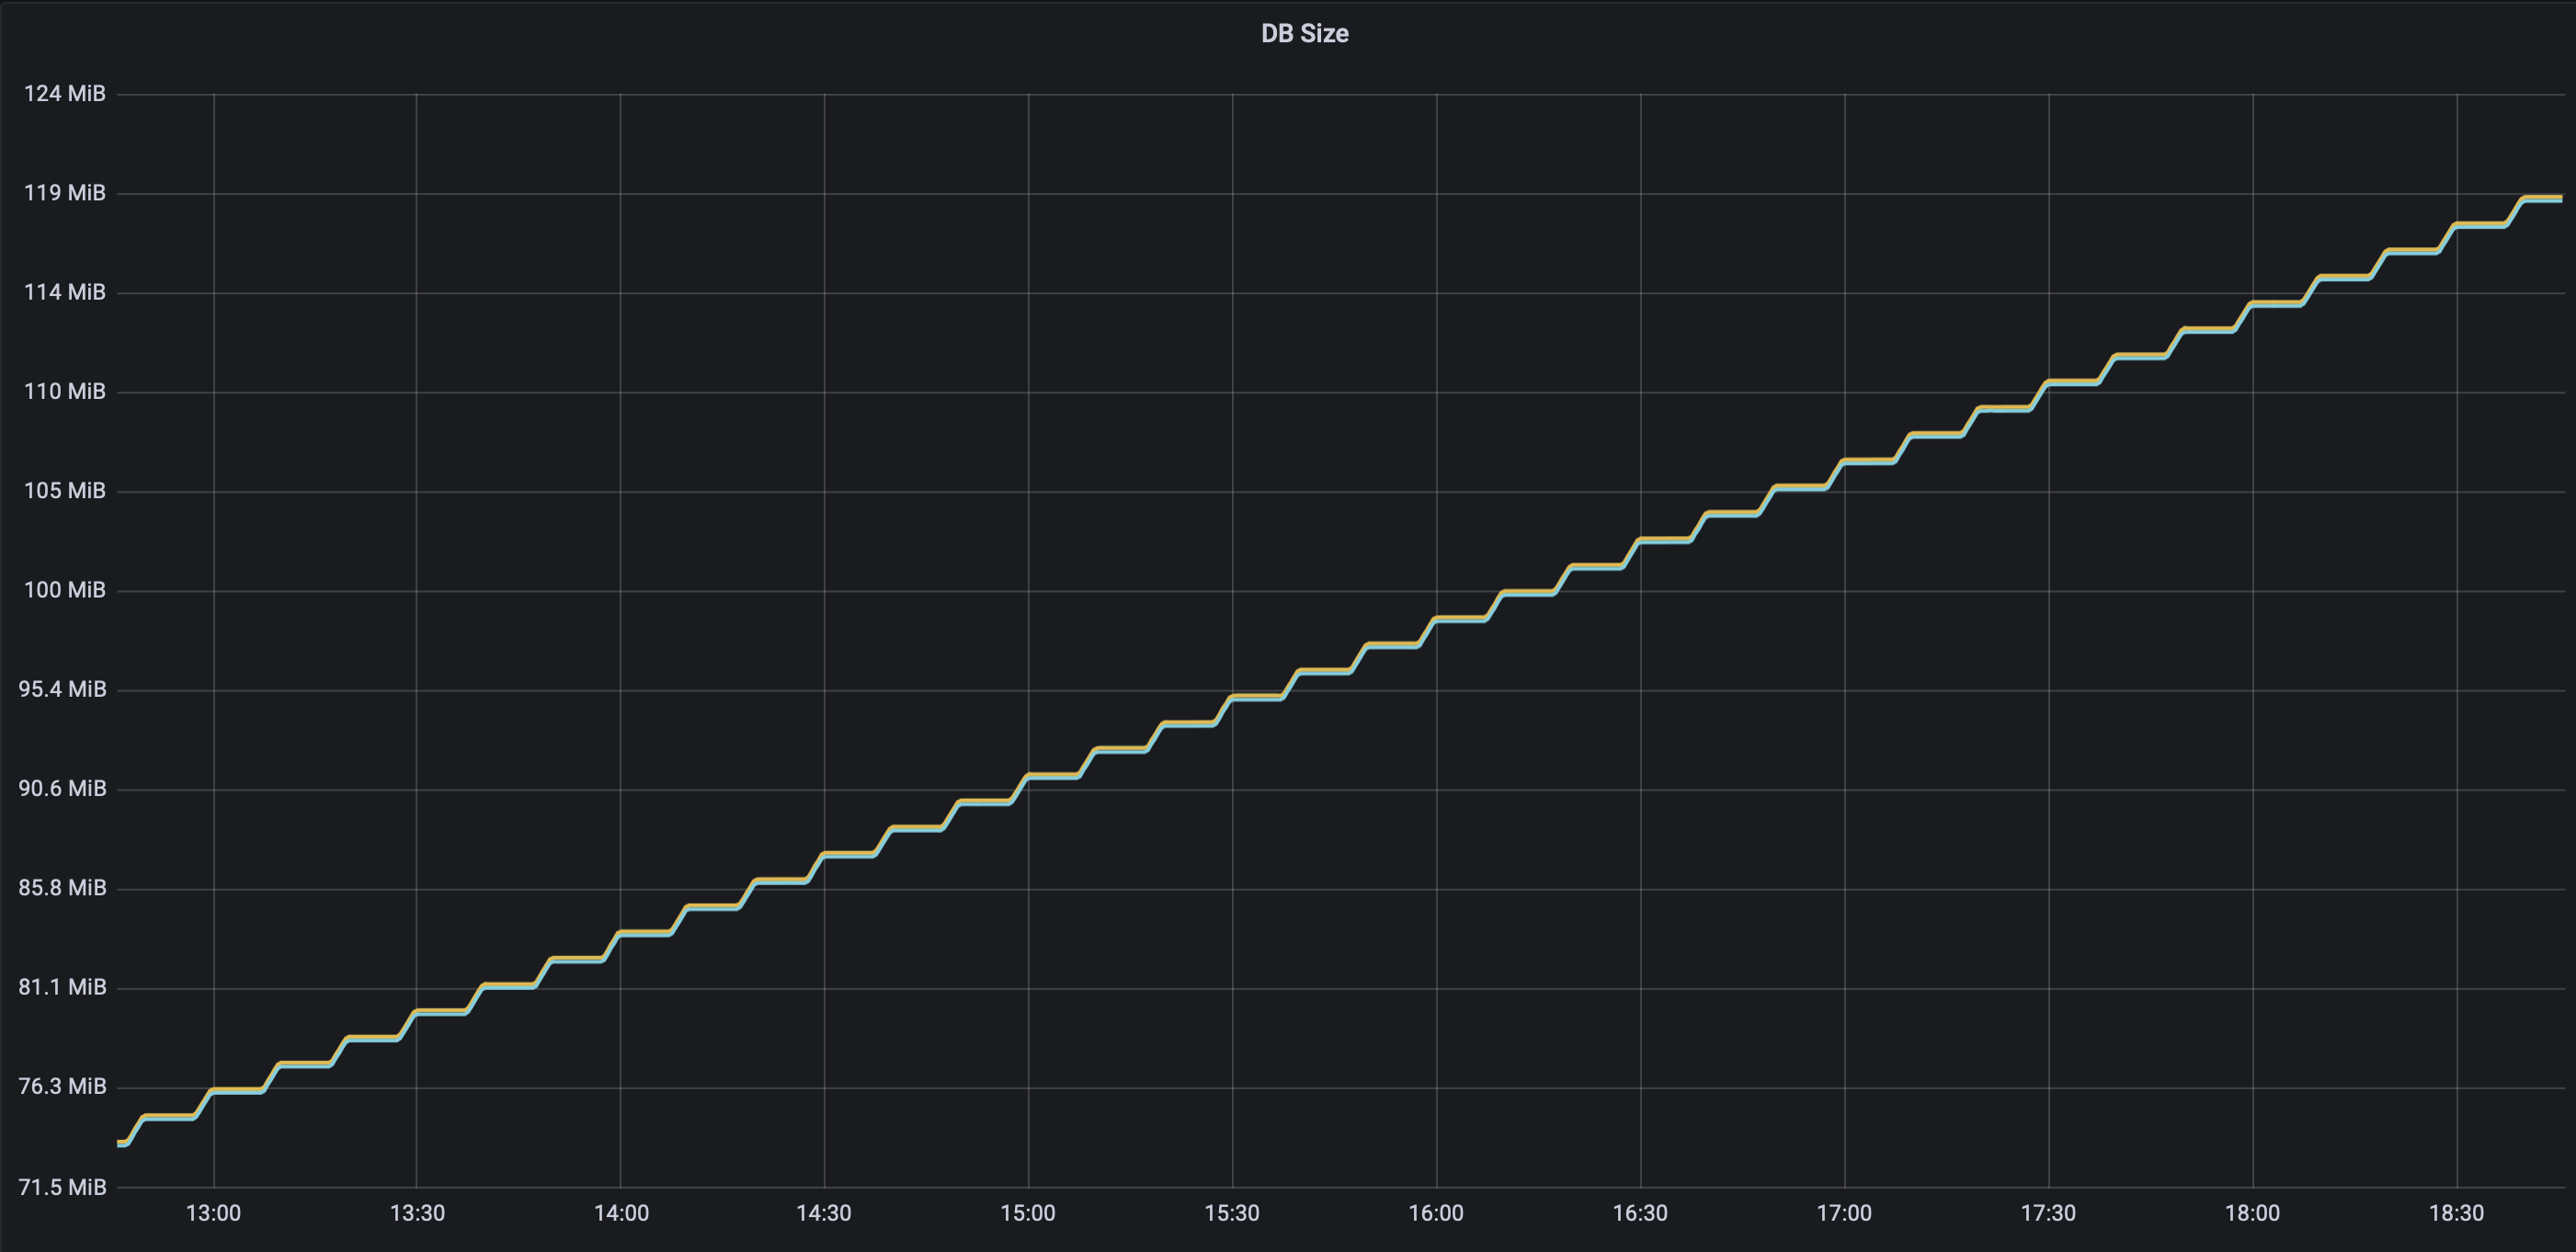Viewport: 2576px width, 1252px height.
Task: Click the 13:00 time axis label
Action: tap(213, 1213)
